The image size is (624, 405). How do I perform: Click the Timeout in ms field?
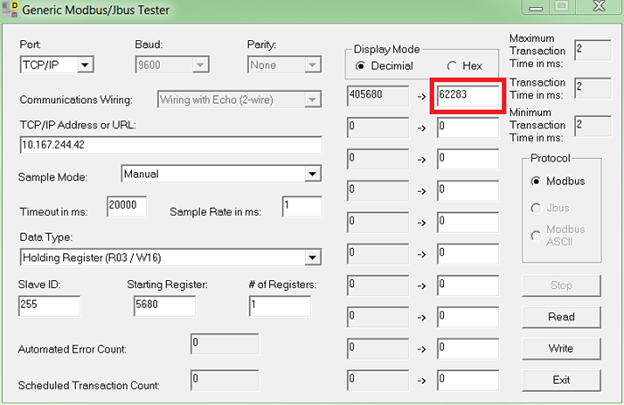pyautogui.click(x=127, y=206)
